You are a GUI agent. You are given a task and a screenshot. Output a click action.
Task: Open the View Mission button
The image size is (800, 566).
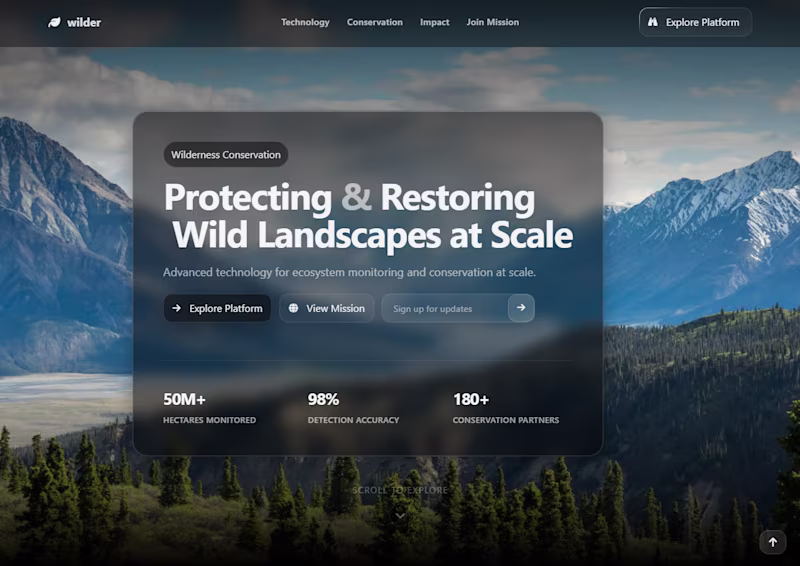click(327, 308)
